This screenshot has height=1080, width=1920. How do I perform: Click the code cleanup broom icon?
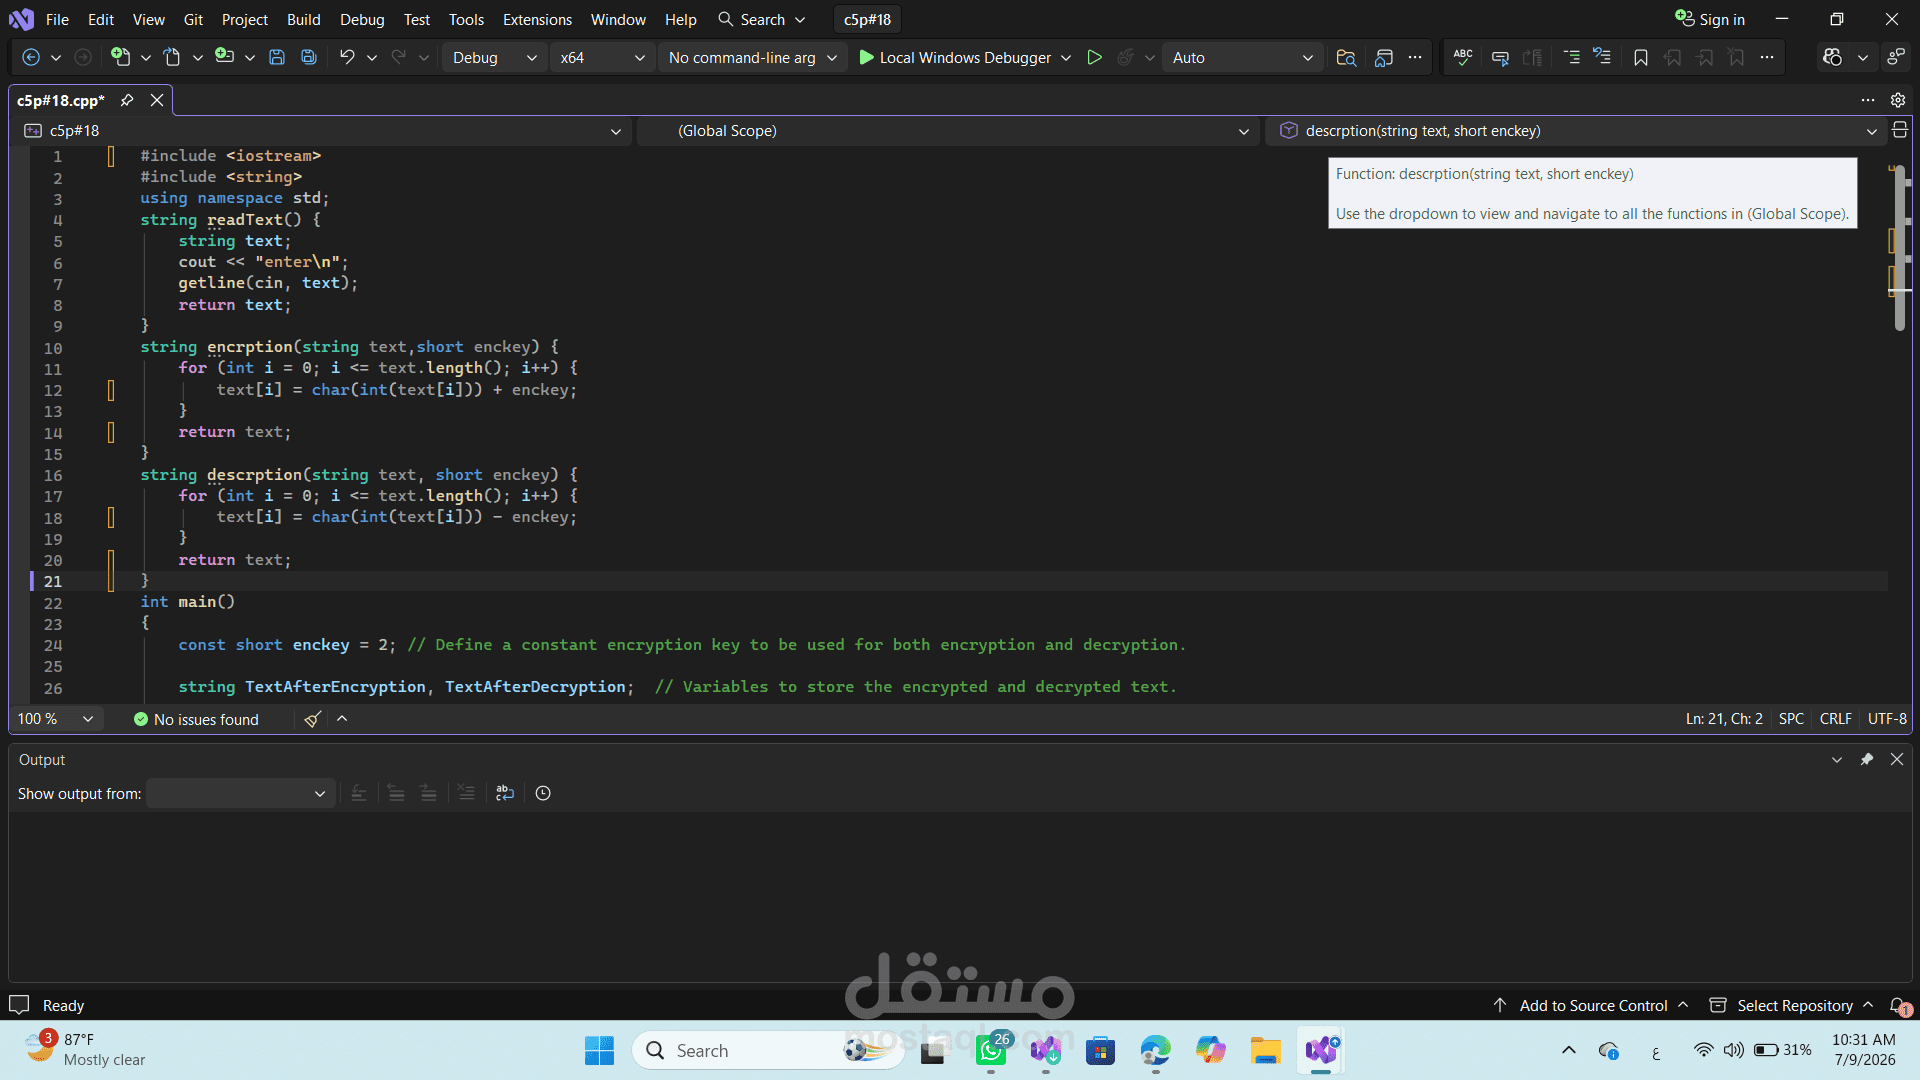[x=313, y=719]
